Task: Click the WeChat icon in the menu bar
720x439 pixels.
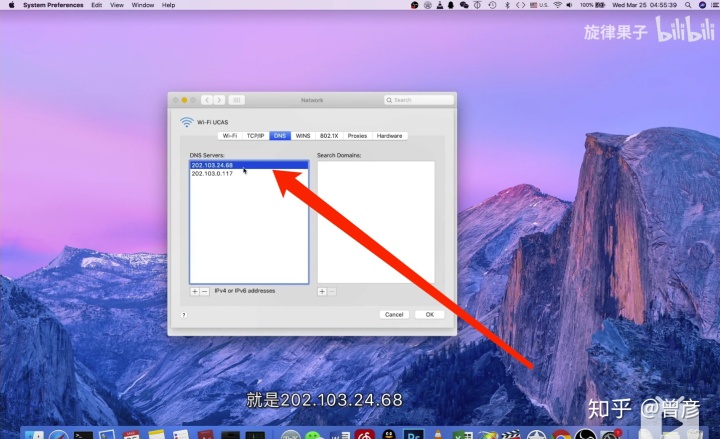Action: [x=464, y=5]
